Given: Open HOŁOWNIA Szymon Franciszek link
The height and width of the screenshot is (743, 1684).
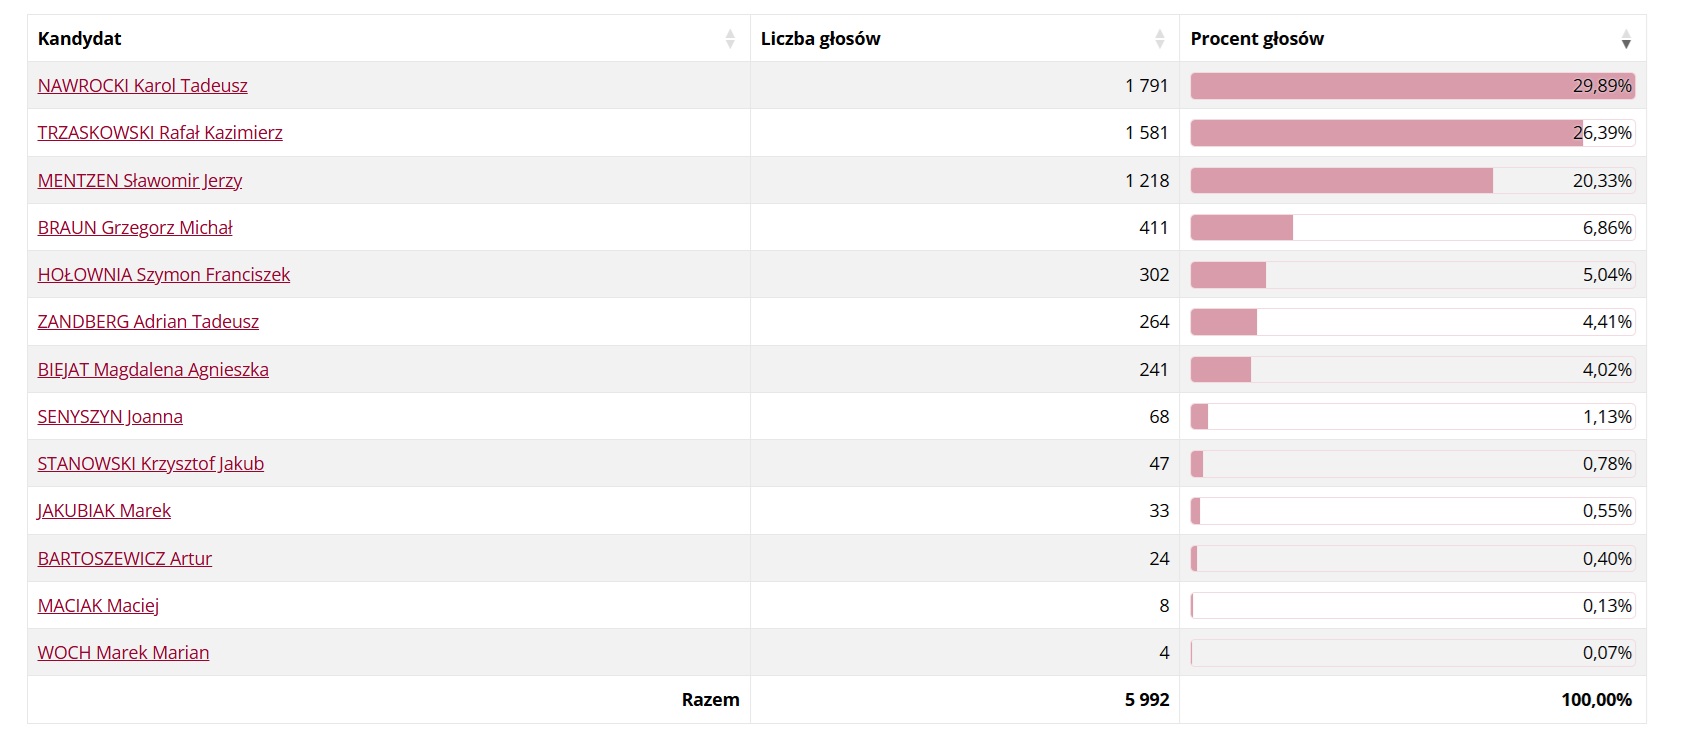Looking at the screenshot, I should [x=164, y=275].
